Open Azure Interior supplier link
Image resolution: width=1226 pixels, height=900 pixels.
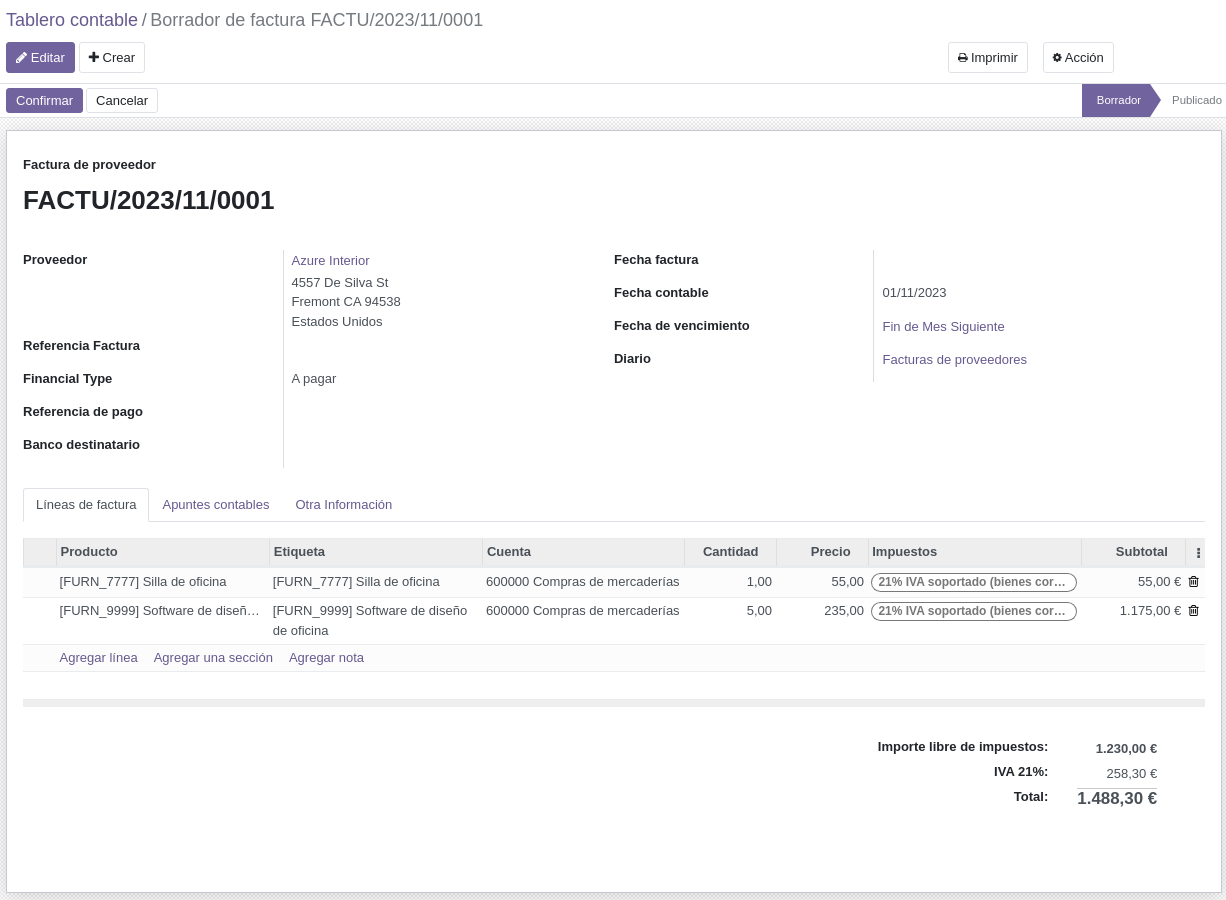point(331,260)
